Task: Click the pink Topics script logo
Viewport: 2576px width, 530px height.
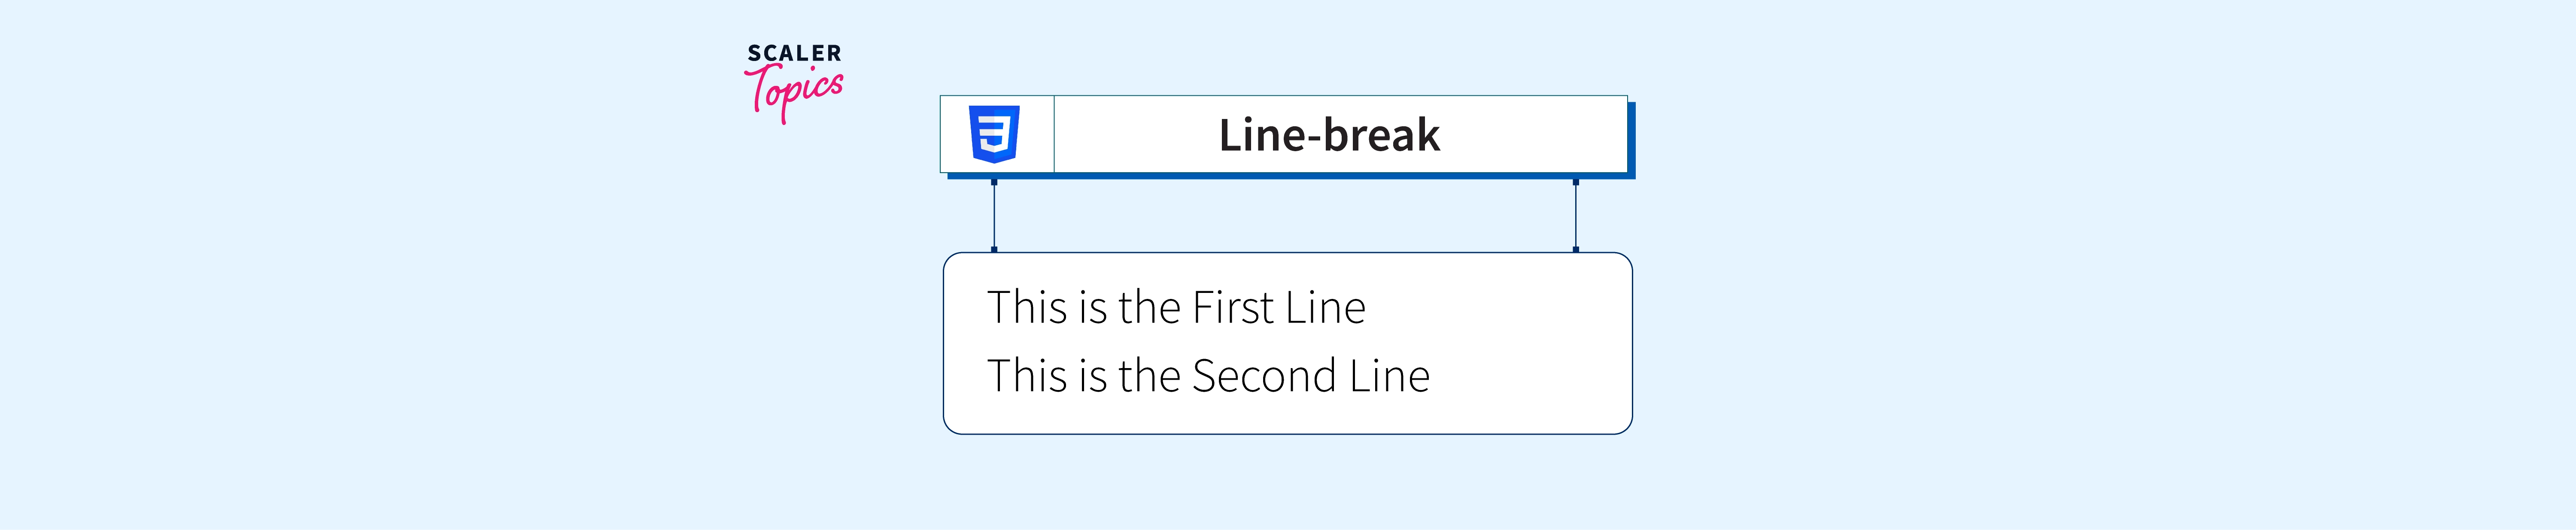Action: click(796, 91)
